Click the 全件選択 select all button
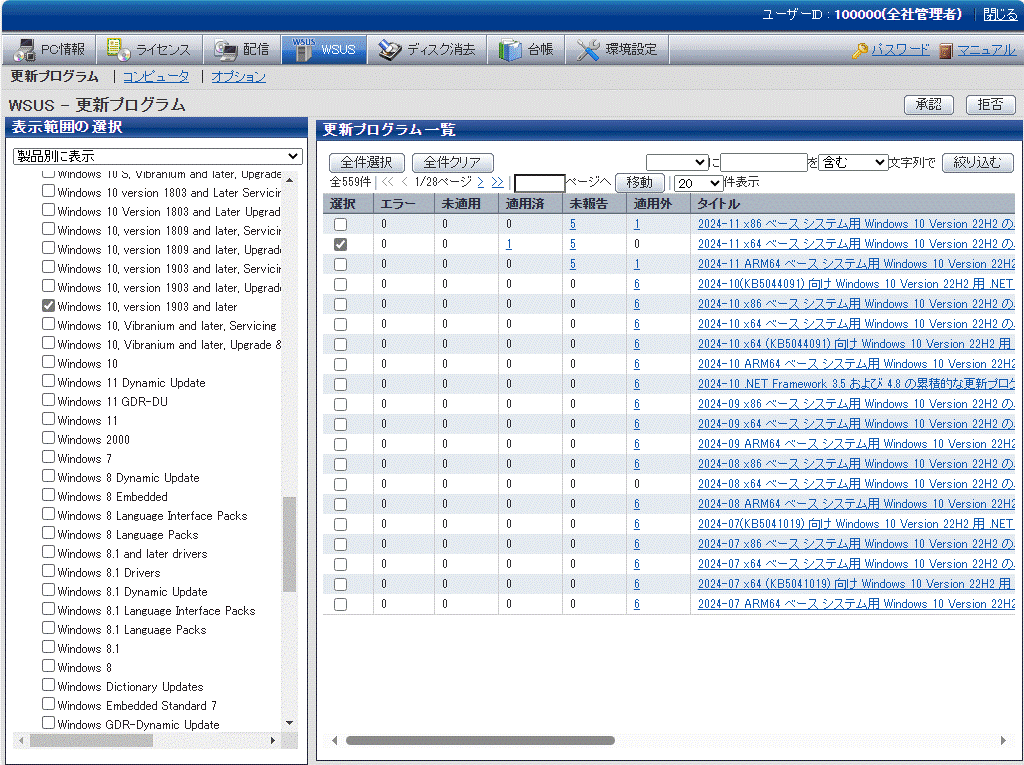This screenshot has width=1024, height=765. pyautogui.click(x=366, y=162)
